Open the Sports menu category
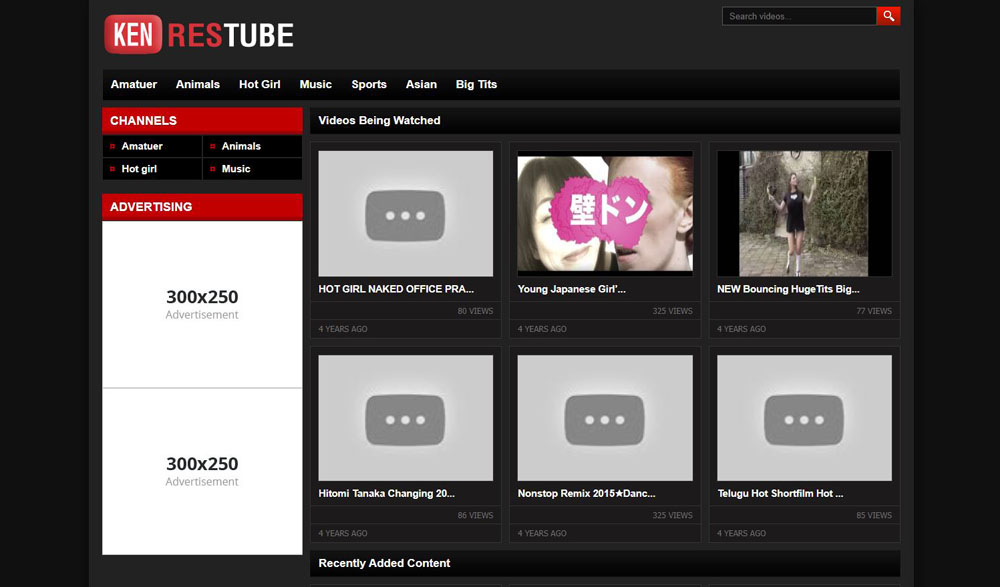Screen dimensions: 1000x587 (x=369, y=84)
